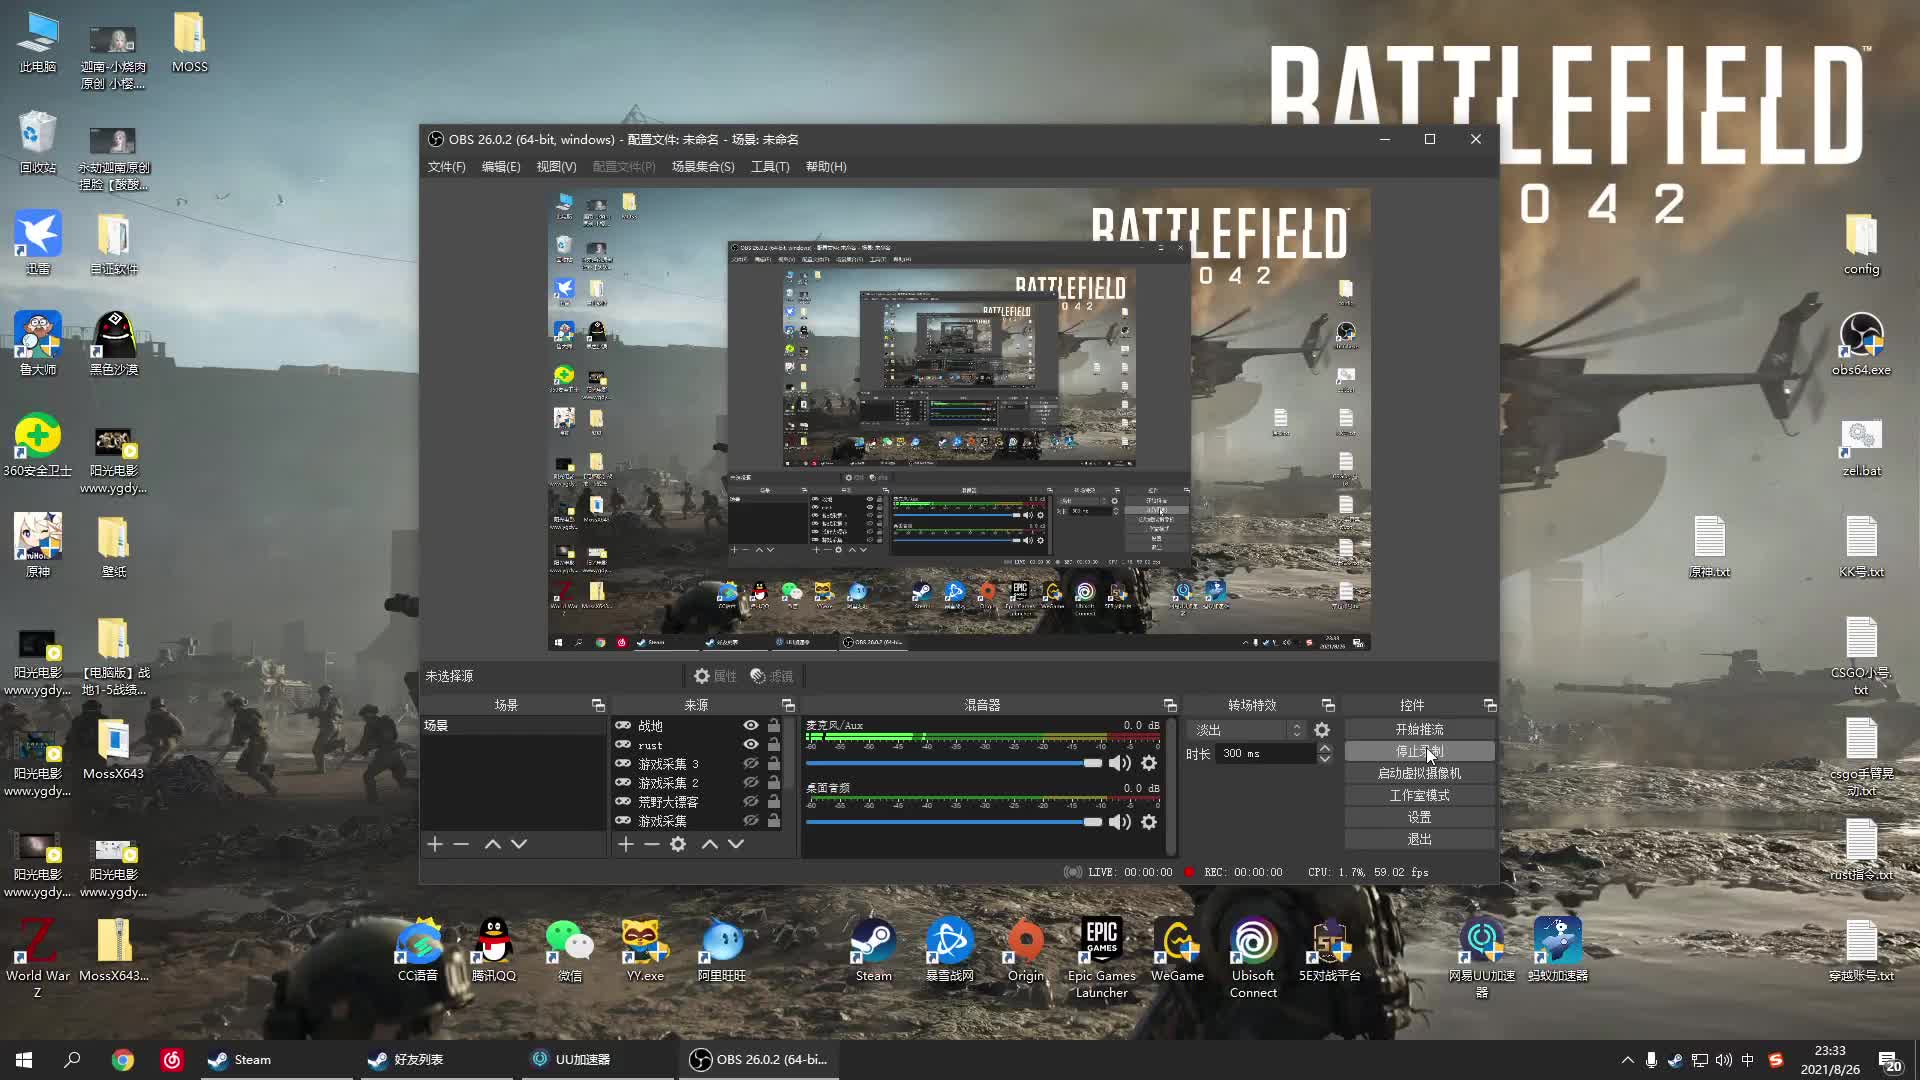Hide the 战地 source via eye icon
Screen dimensions: 1920x1080
750,725
